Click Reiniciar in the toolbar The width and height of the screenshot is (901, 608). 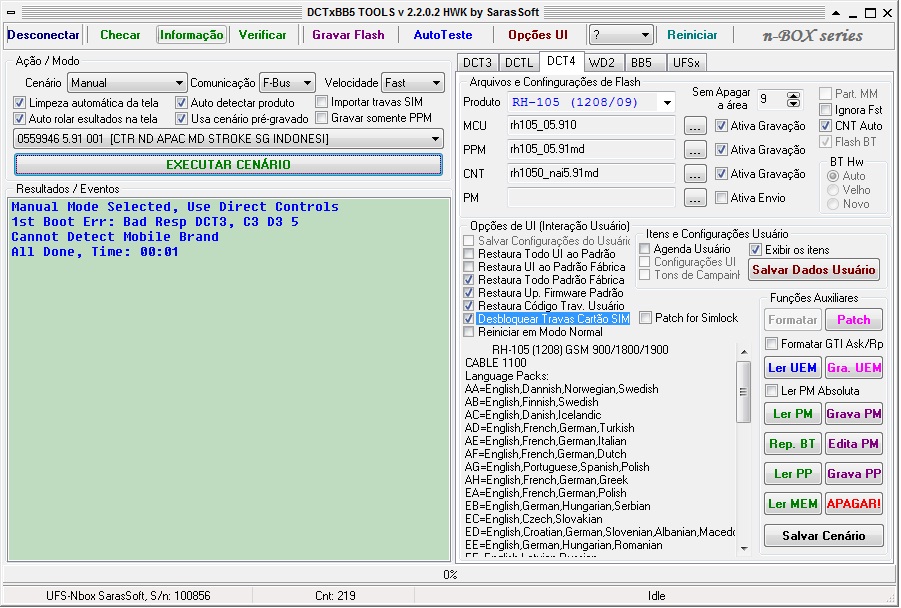(x=692, y=35)
